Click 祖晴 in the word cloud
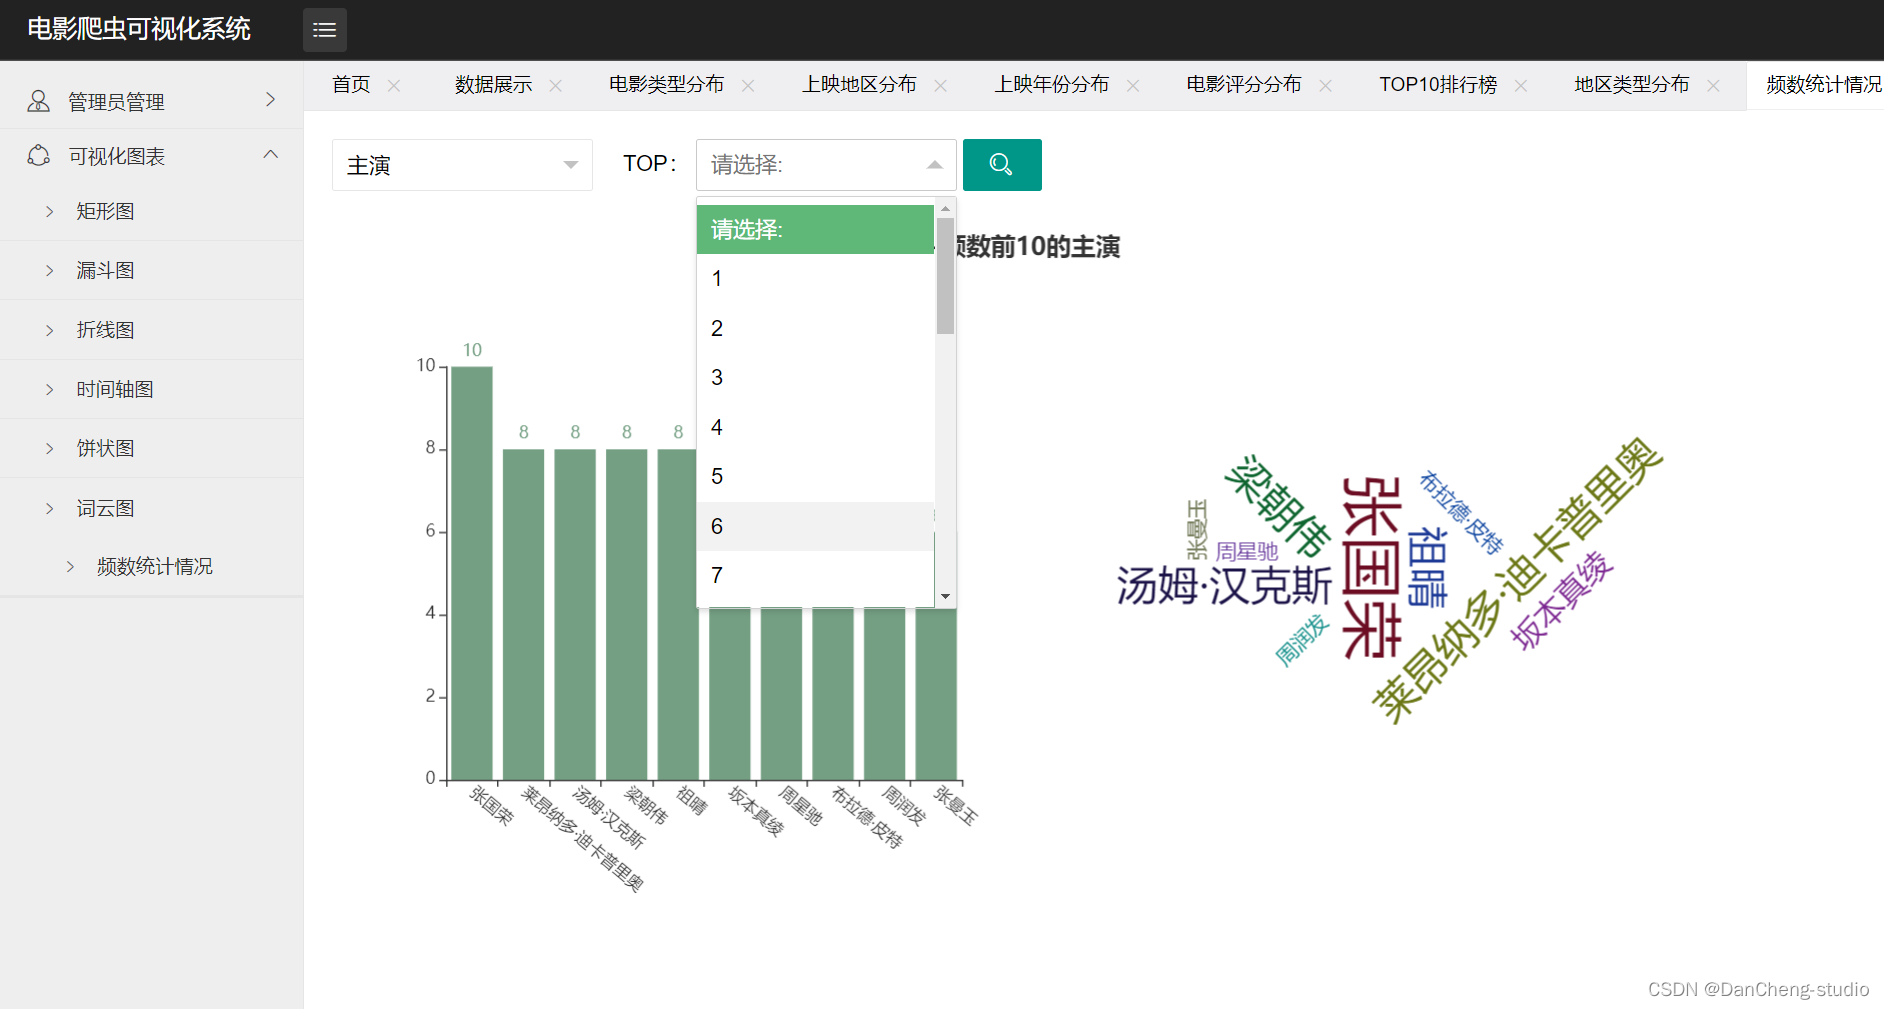Image resolution: width=1884 pixels, height=1009 pixels. [x=1427, y=567]
